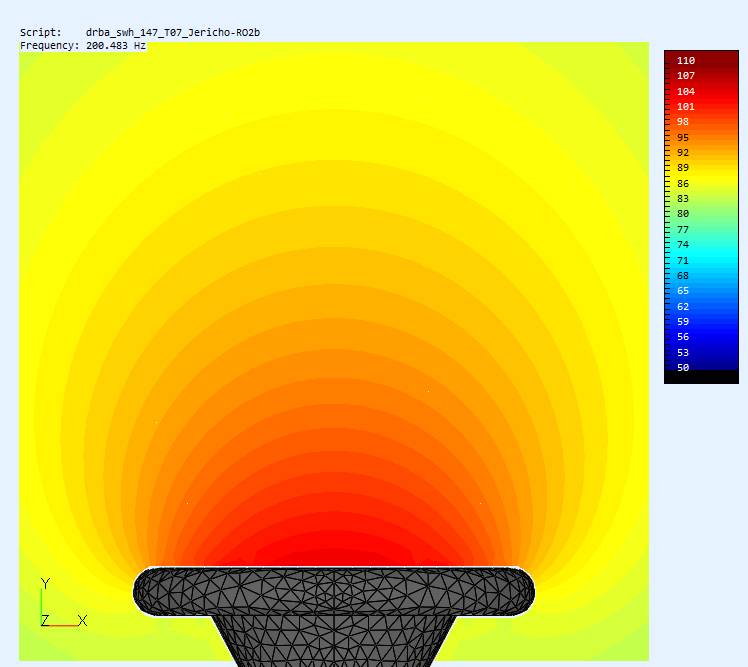
Task: Click the script name drba_swh_147_T07_Jericho-RO2b
Action: (173, 32)
